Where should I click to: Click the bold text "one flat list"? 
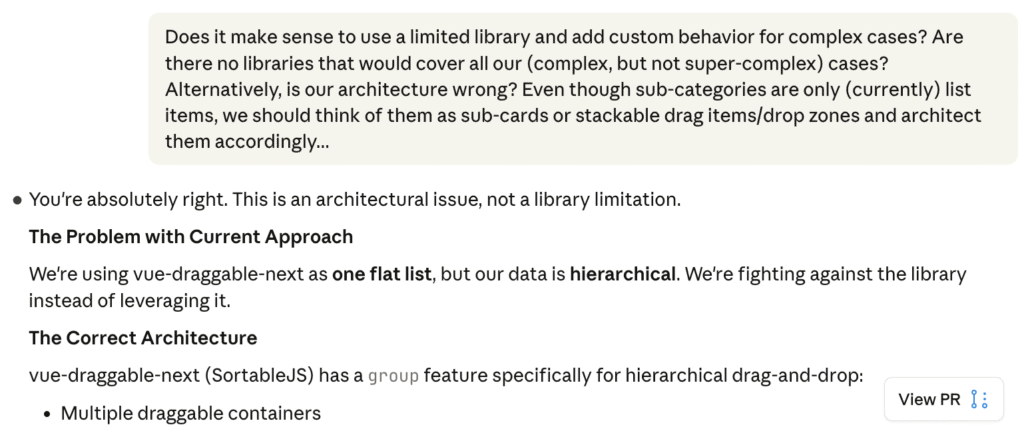pyautogui.click(x=381, y=274)
